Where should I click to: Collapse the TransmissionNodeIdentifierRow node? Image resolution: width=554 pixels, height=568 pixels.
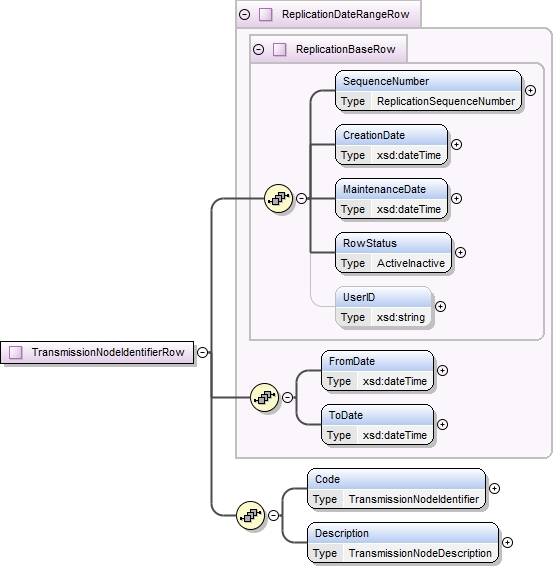pyautogui.click(x=203, y=352)
